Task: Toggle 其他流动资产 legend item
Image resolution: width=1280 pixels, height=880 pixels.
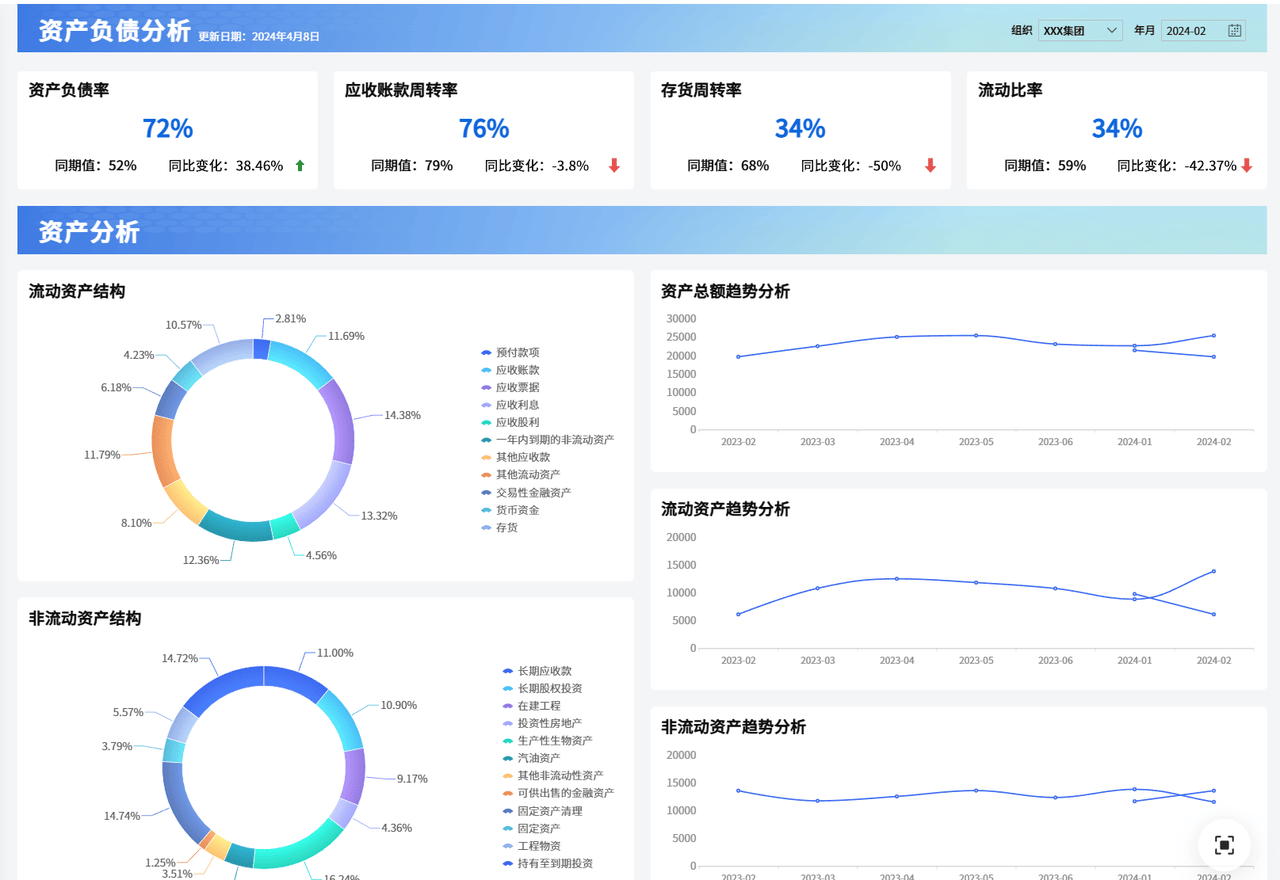Action: coord(520,475)
